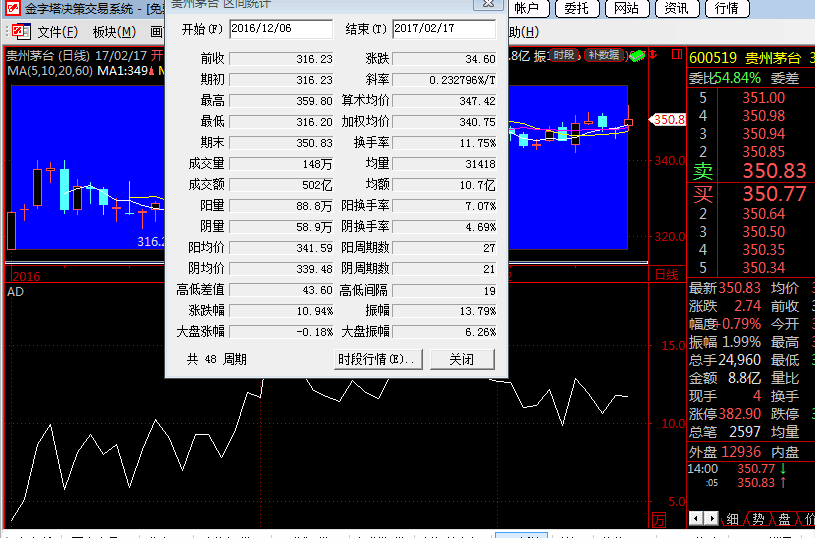Screen dimensions: 815x538
Task: Click the 成交额 value 502亿
Action: pos(281,185)
